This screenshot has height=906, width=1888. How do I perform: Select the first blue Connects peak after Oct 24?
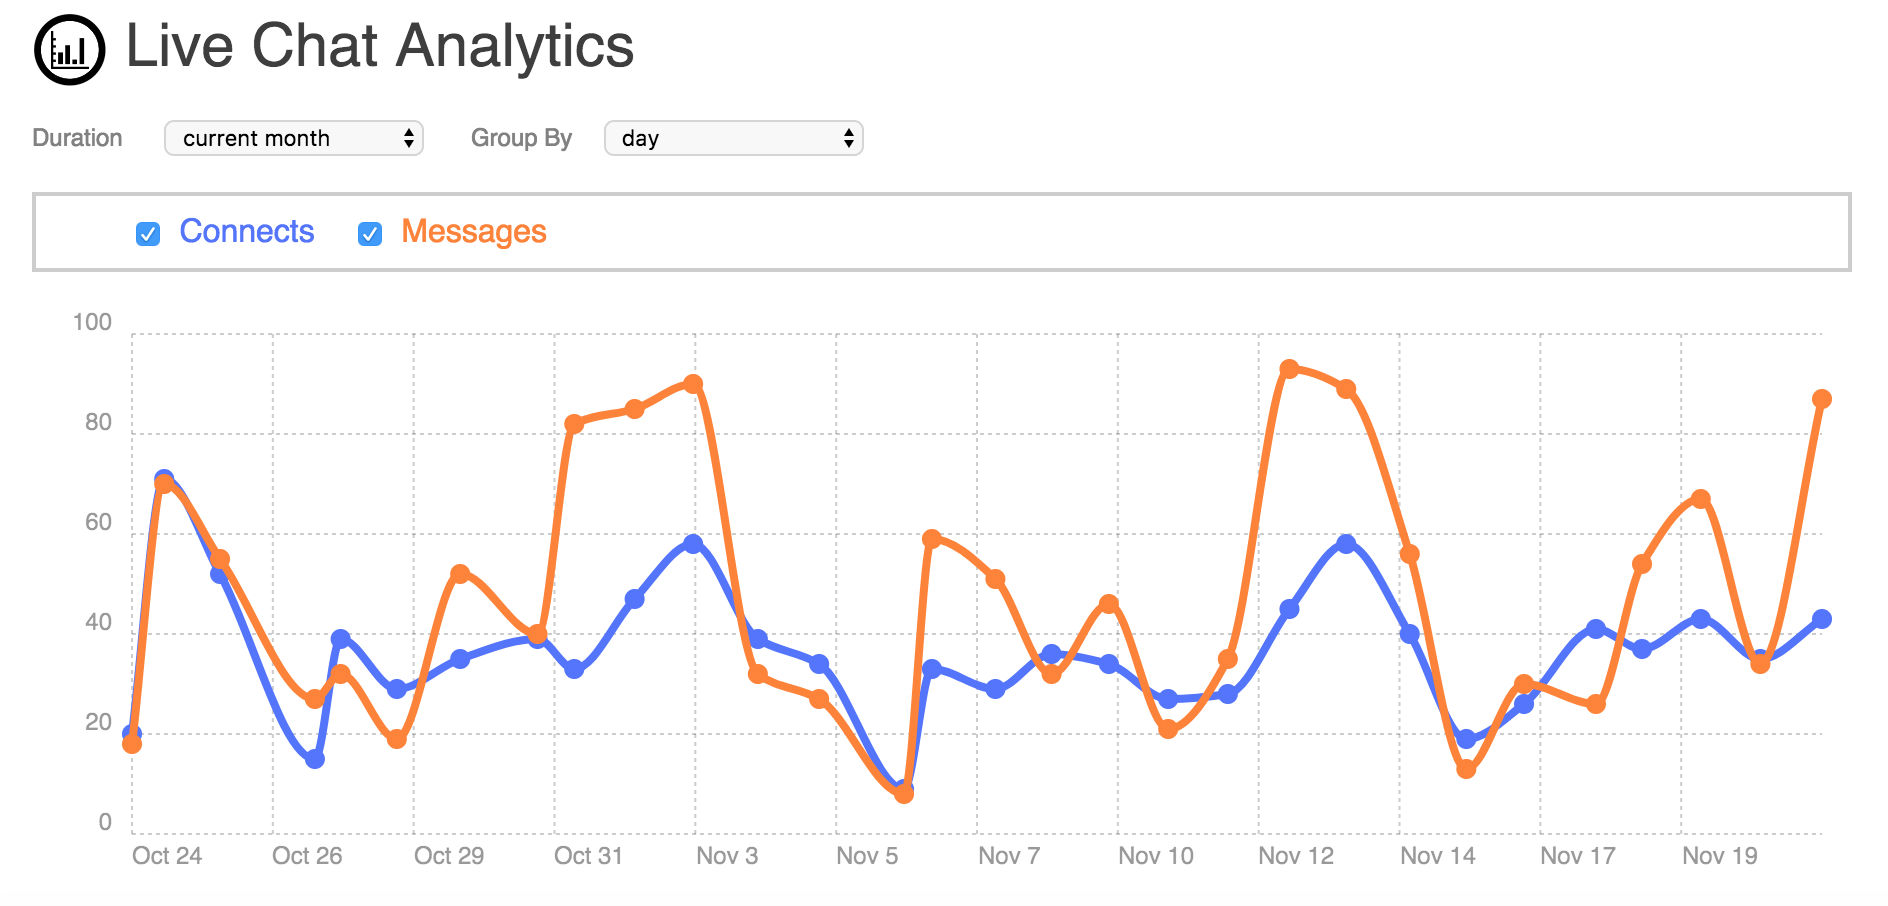164,479
